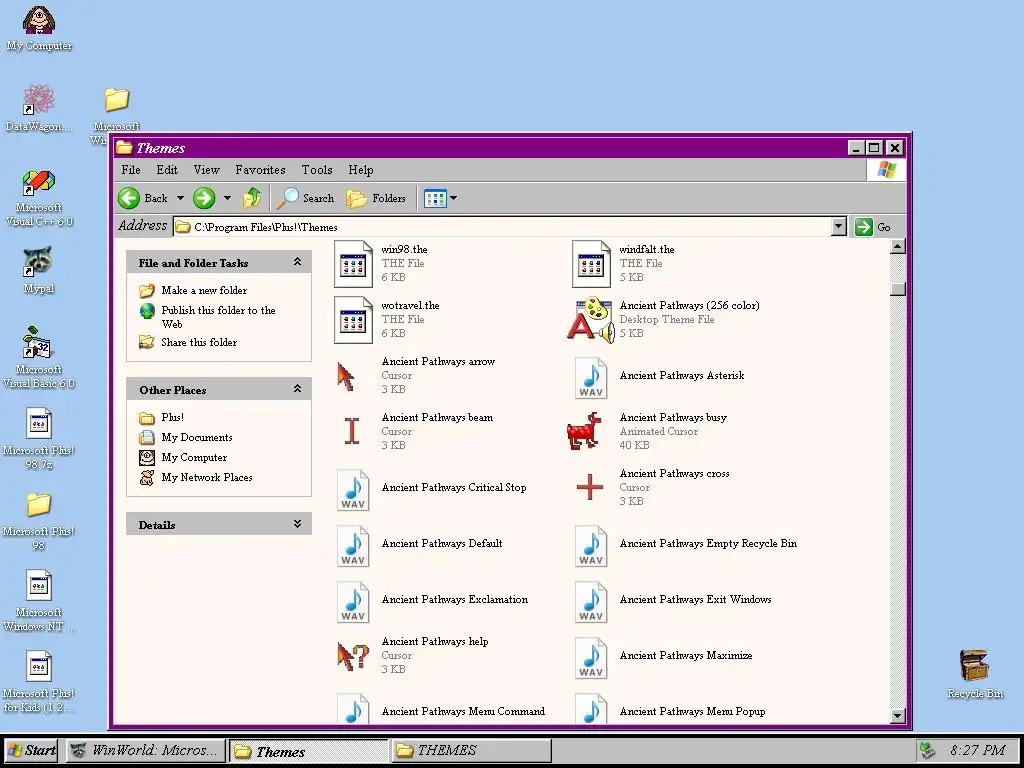Select Ancient Pathways Menu Command icon
The image size is (1024, 768).
point(353,709)
